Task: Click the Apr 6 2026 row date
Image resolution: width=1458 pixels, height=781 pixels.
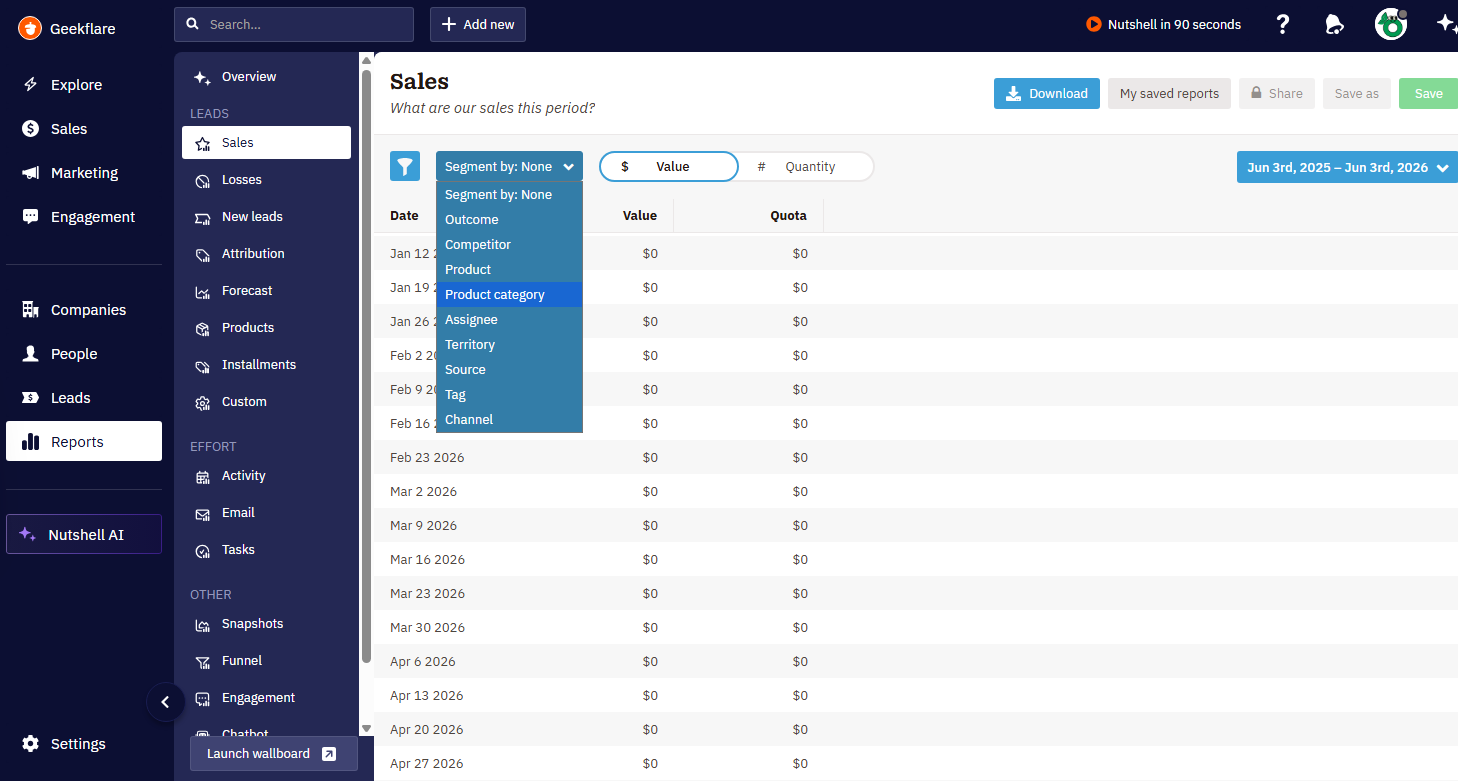Action: point(423,662)
